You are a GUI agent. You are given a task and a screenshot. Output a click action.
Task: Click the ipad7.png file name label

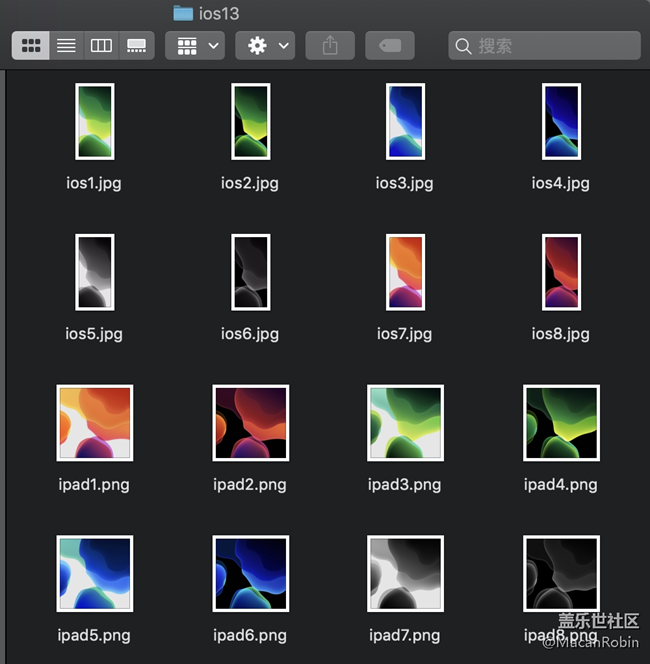tap(405, 635)
